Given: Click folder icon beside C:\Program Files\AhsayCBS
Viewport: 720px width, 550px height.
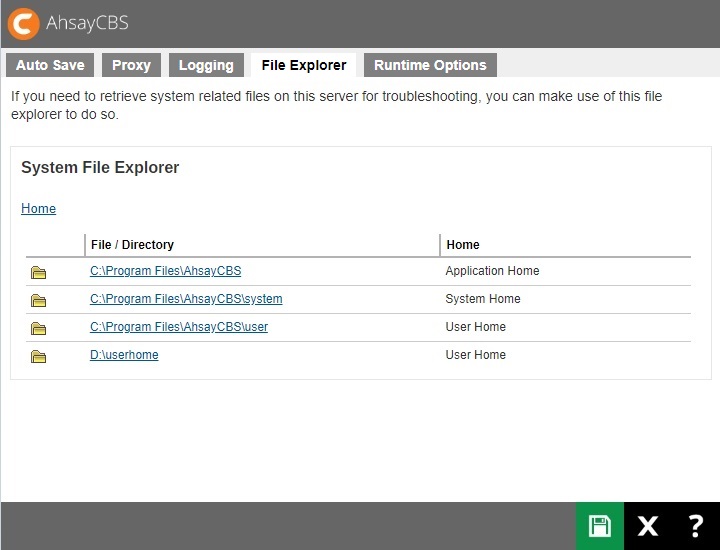Looking at the screenshot, I should click(x=39, y=272).
